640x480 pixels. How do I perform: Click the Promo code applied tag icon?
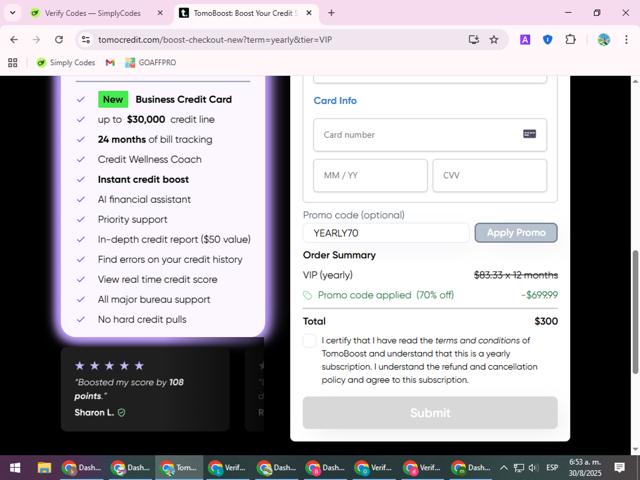coord(308,295)
